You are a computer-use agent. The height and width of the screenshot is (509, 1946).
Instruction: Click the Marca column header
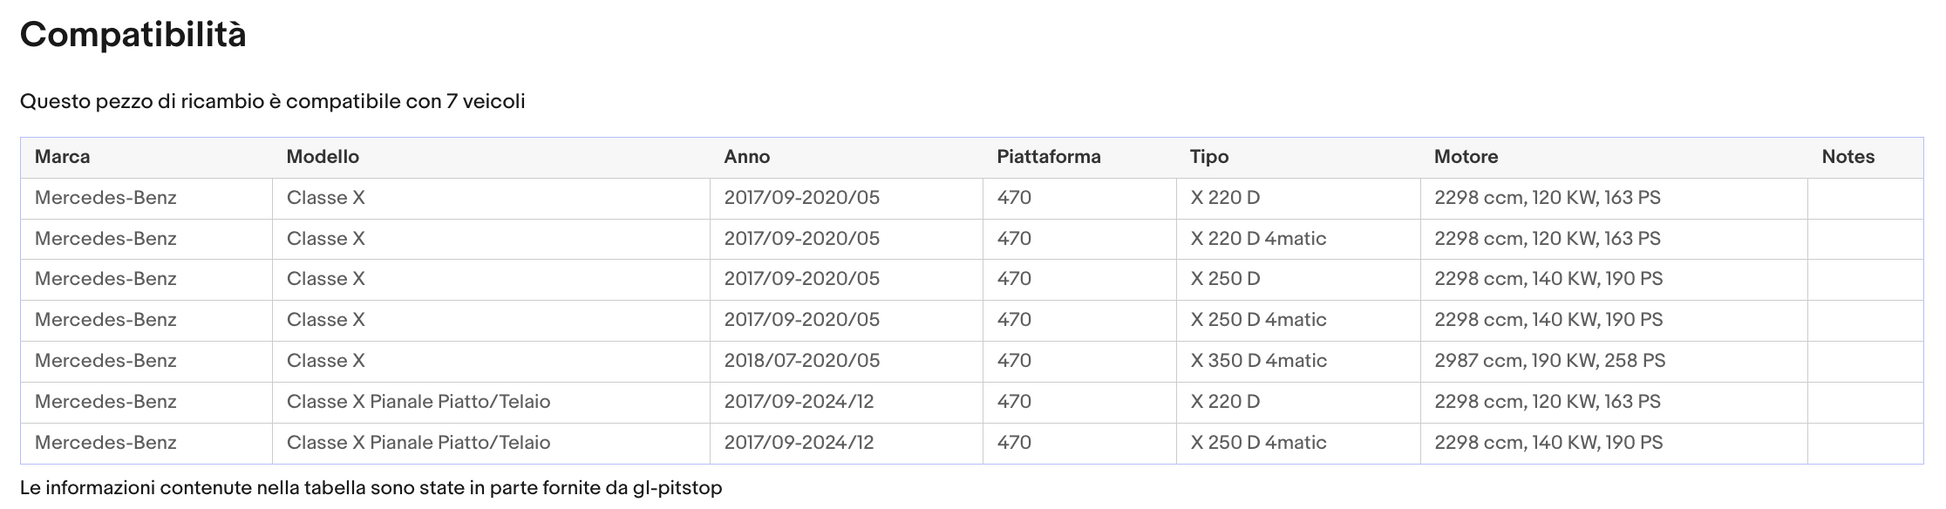62,157
